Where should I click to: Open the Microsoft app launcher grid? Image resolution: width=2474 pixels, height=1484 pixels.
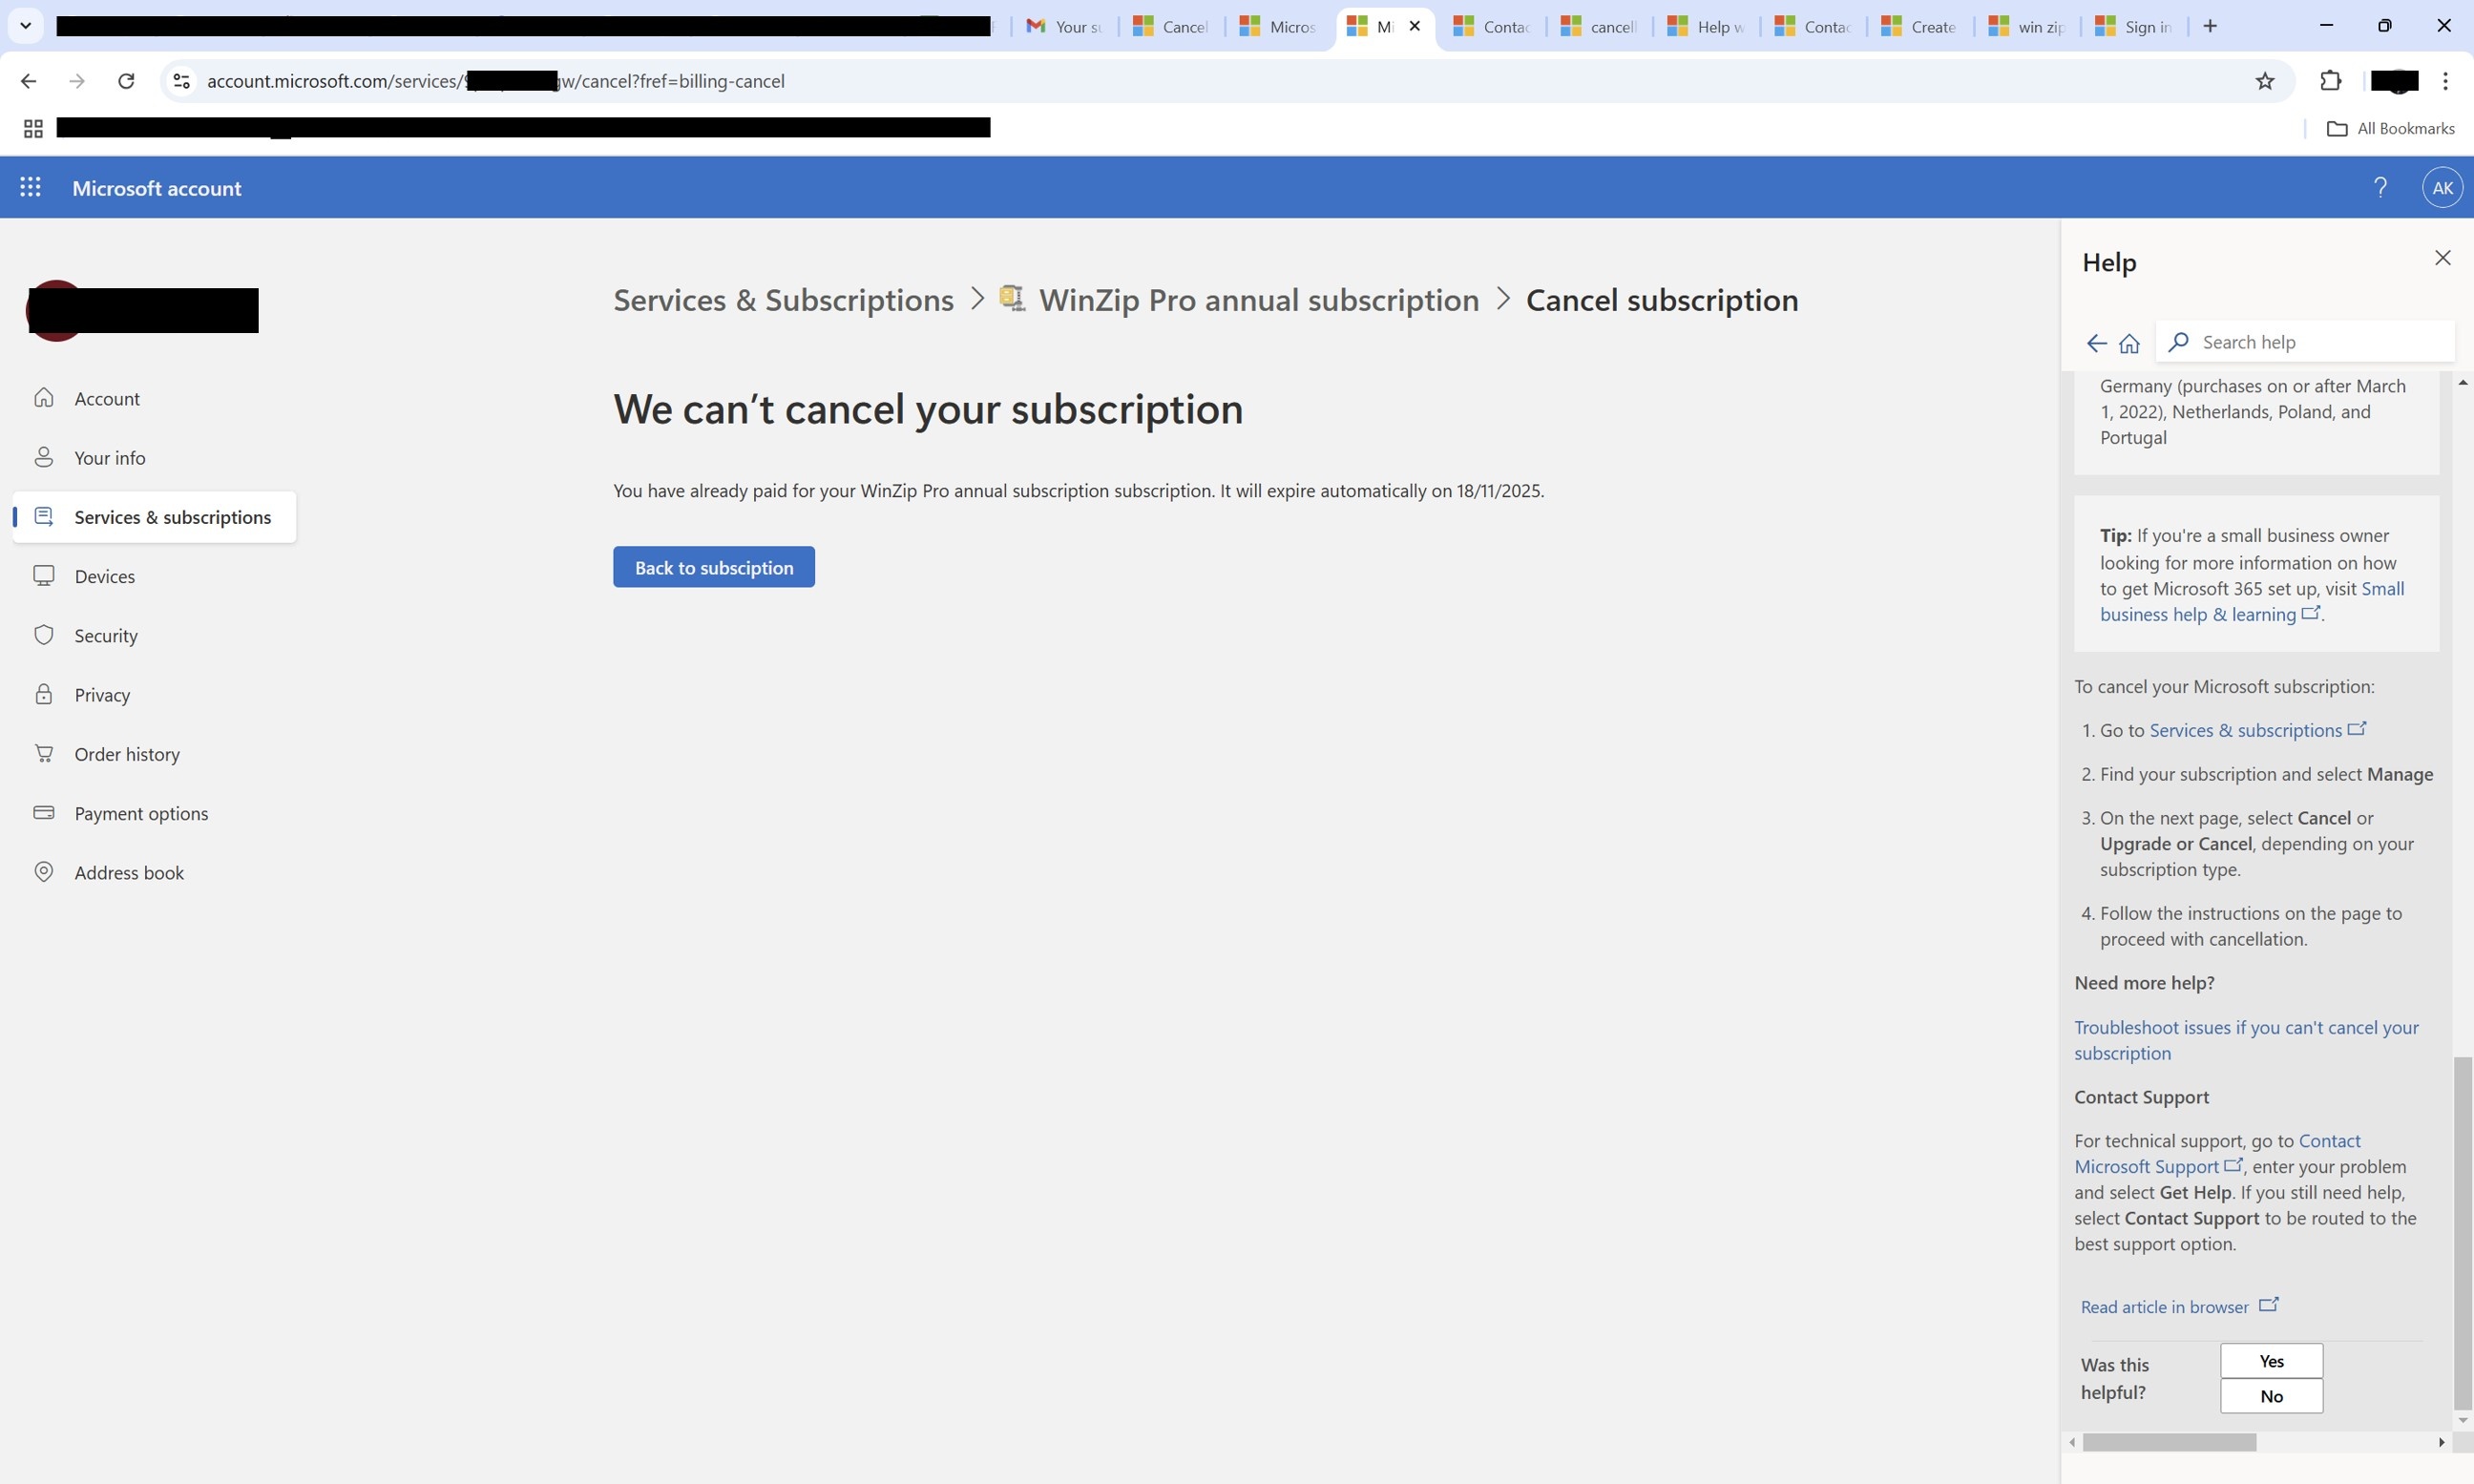pos(30,187)
